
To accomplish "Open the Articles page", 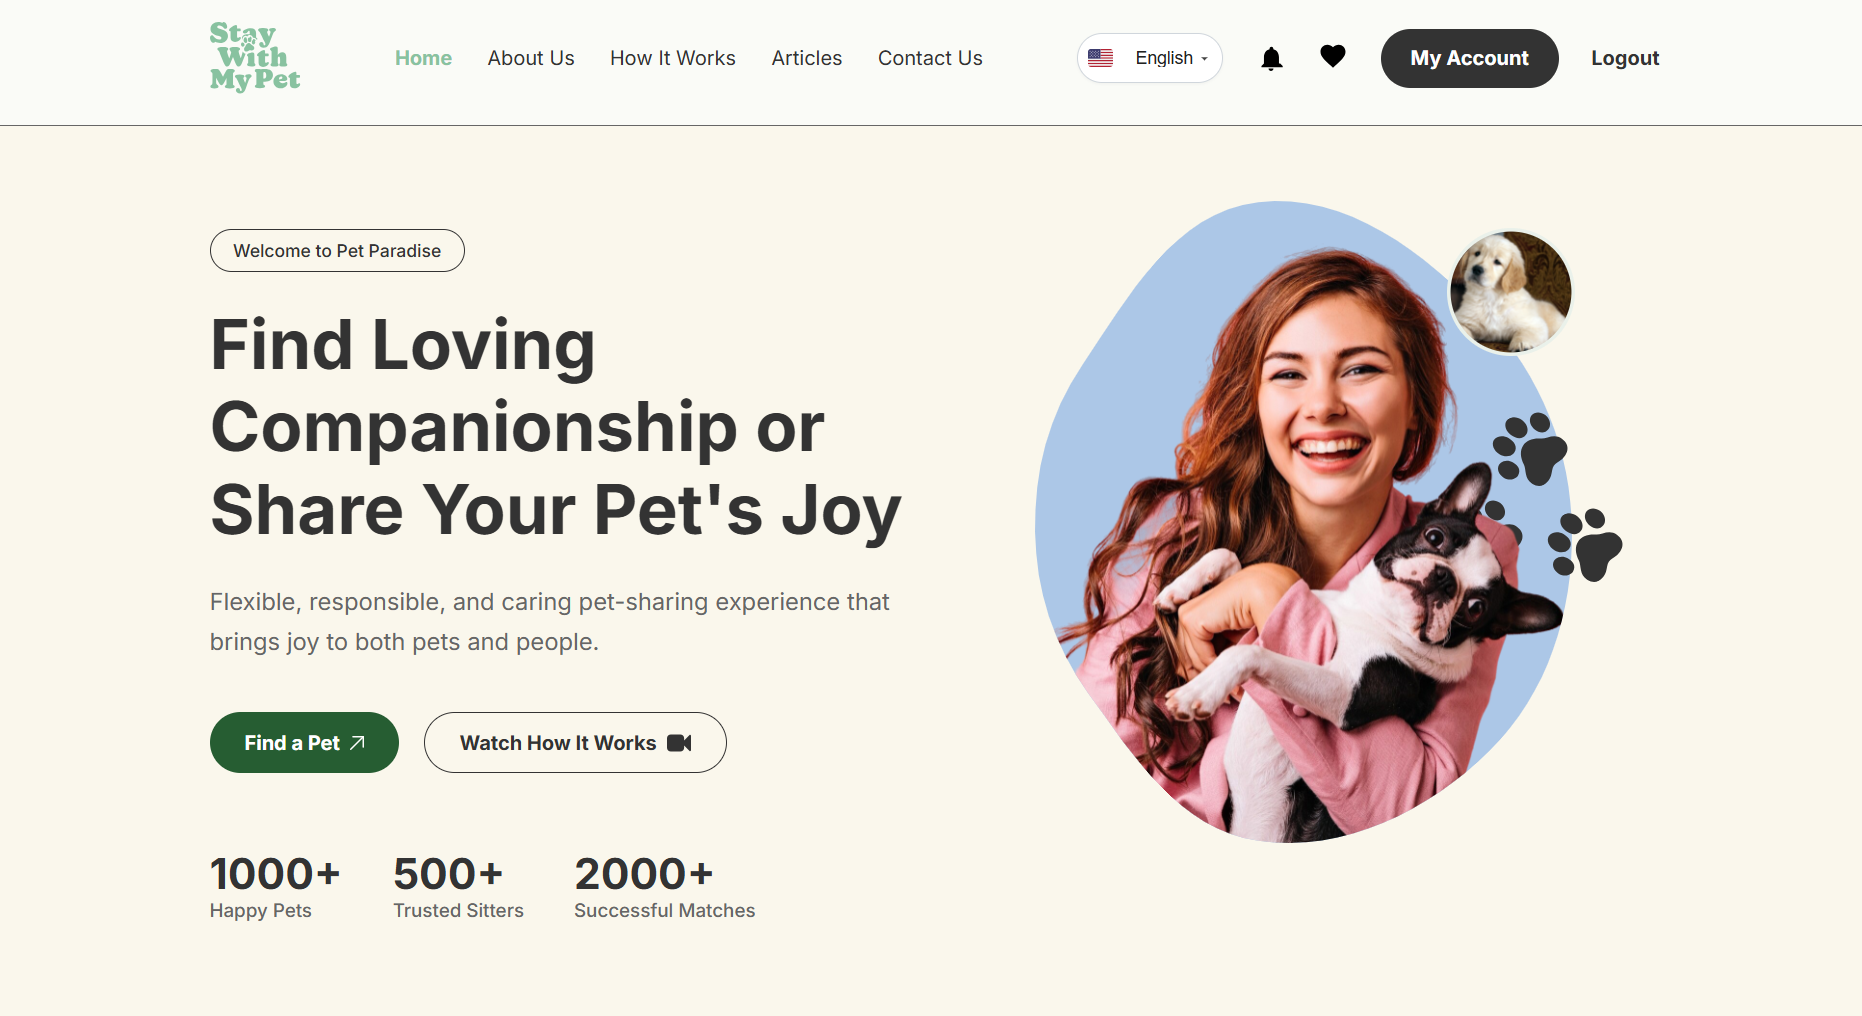I will [807, 58].
